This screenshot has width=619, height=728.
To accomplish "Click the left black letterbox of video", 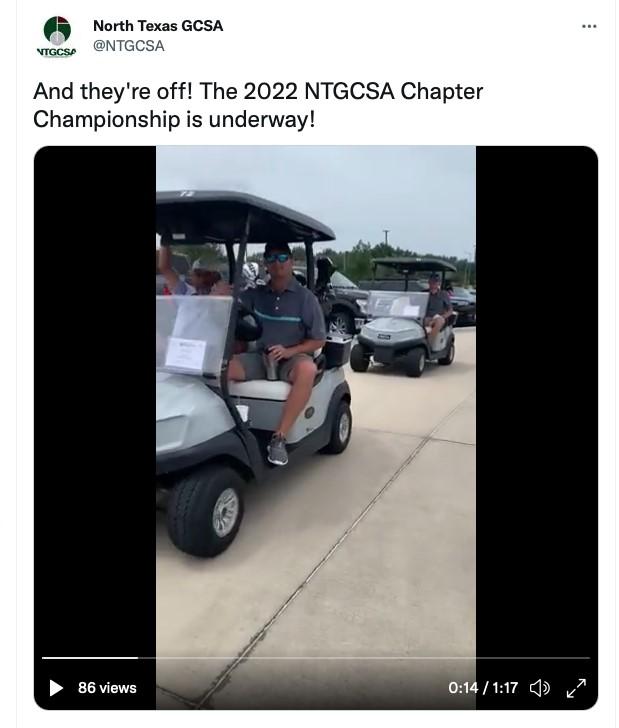I will (95, 399).
